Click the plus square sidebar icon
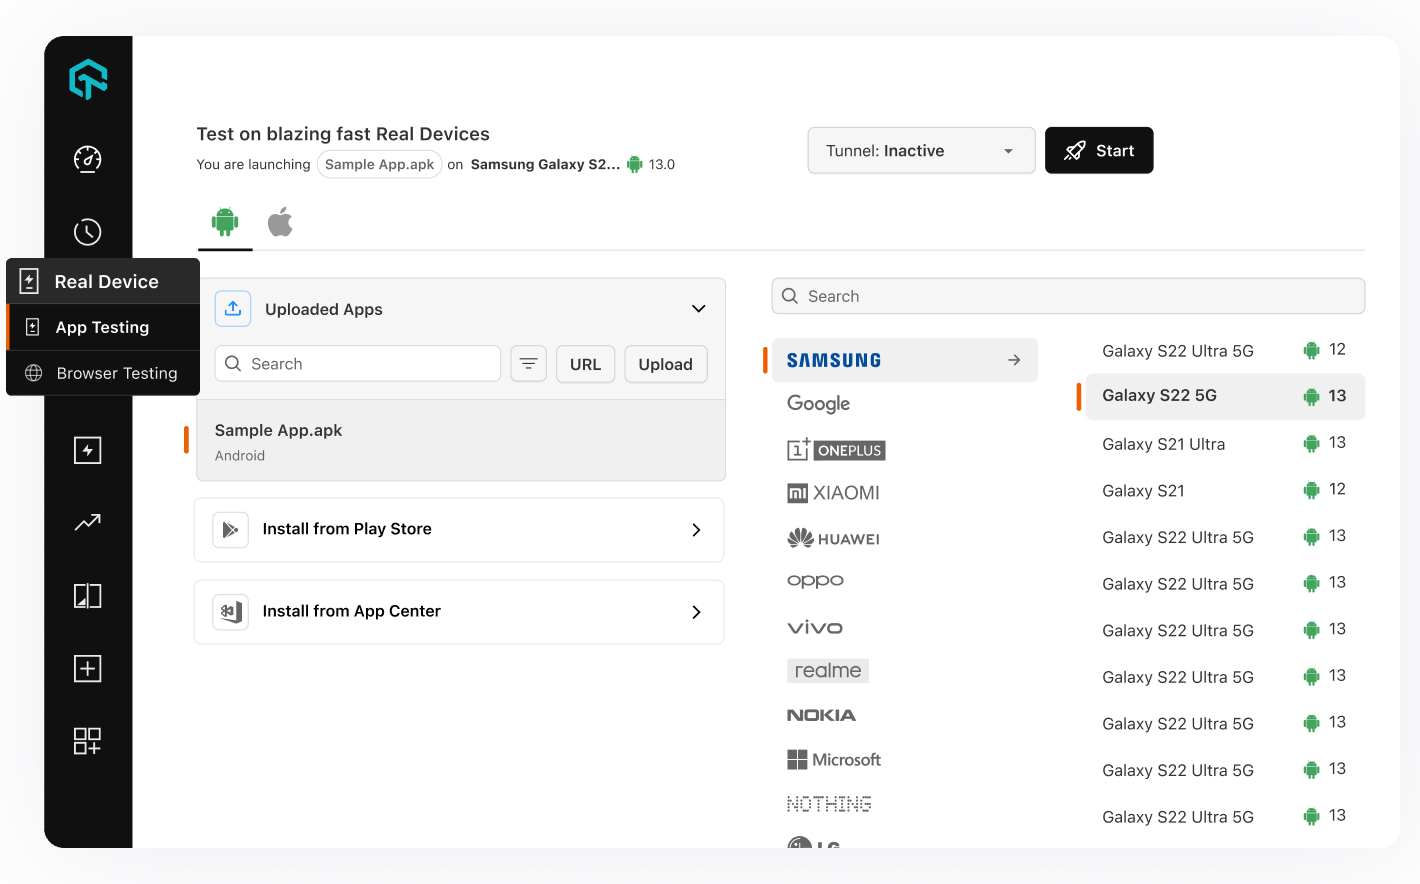 [88, 669]
